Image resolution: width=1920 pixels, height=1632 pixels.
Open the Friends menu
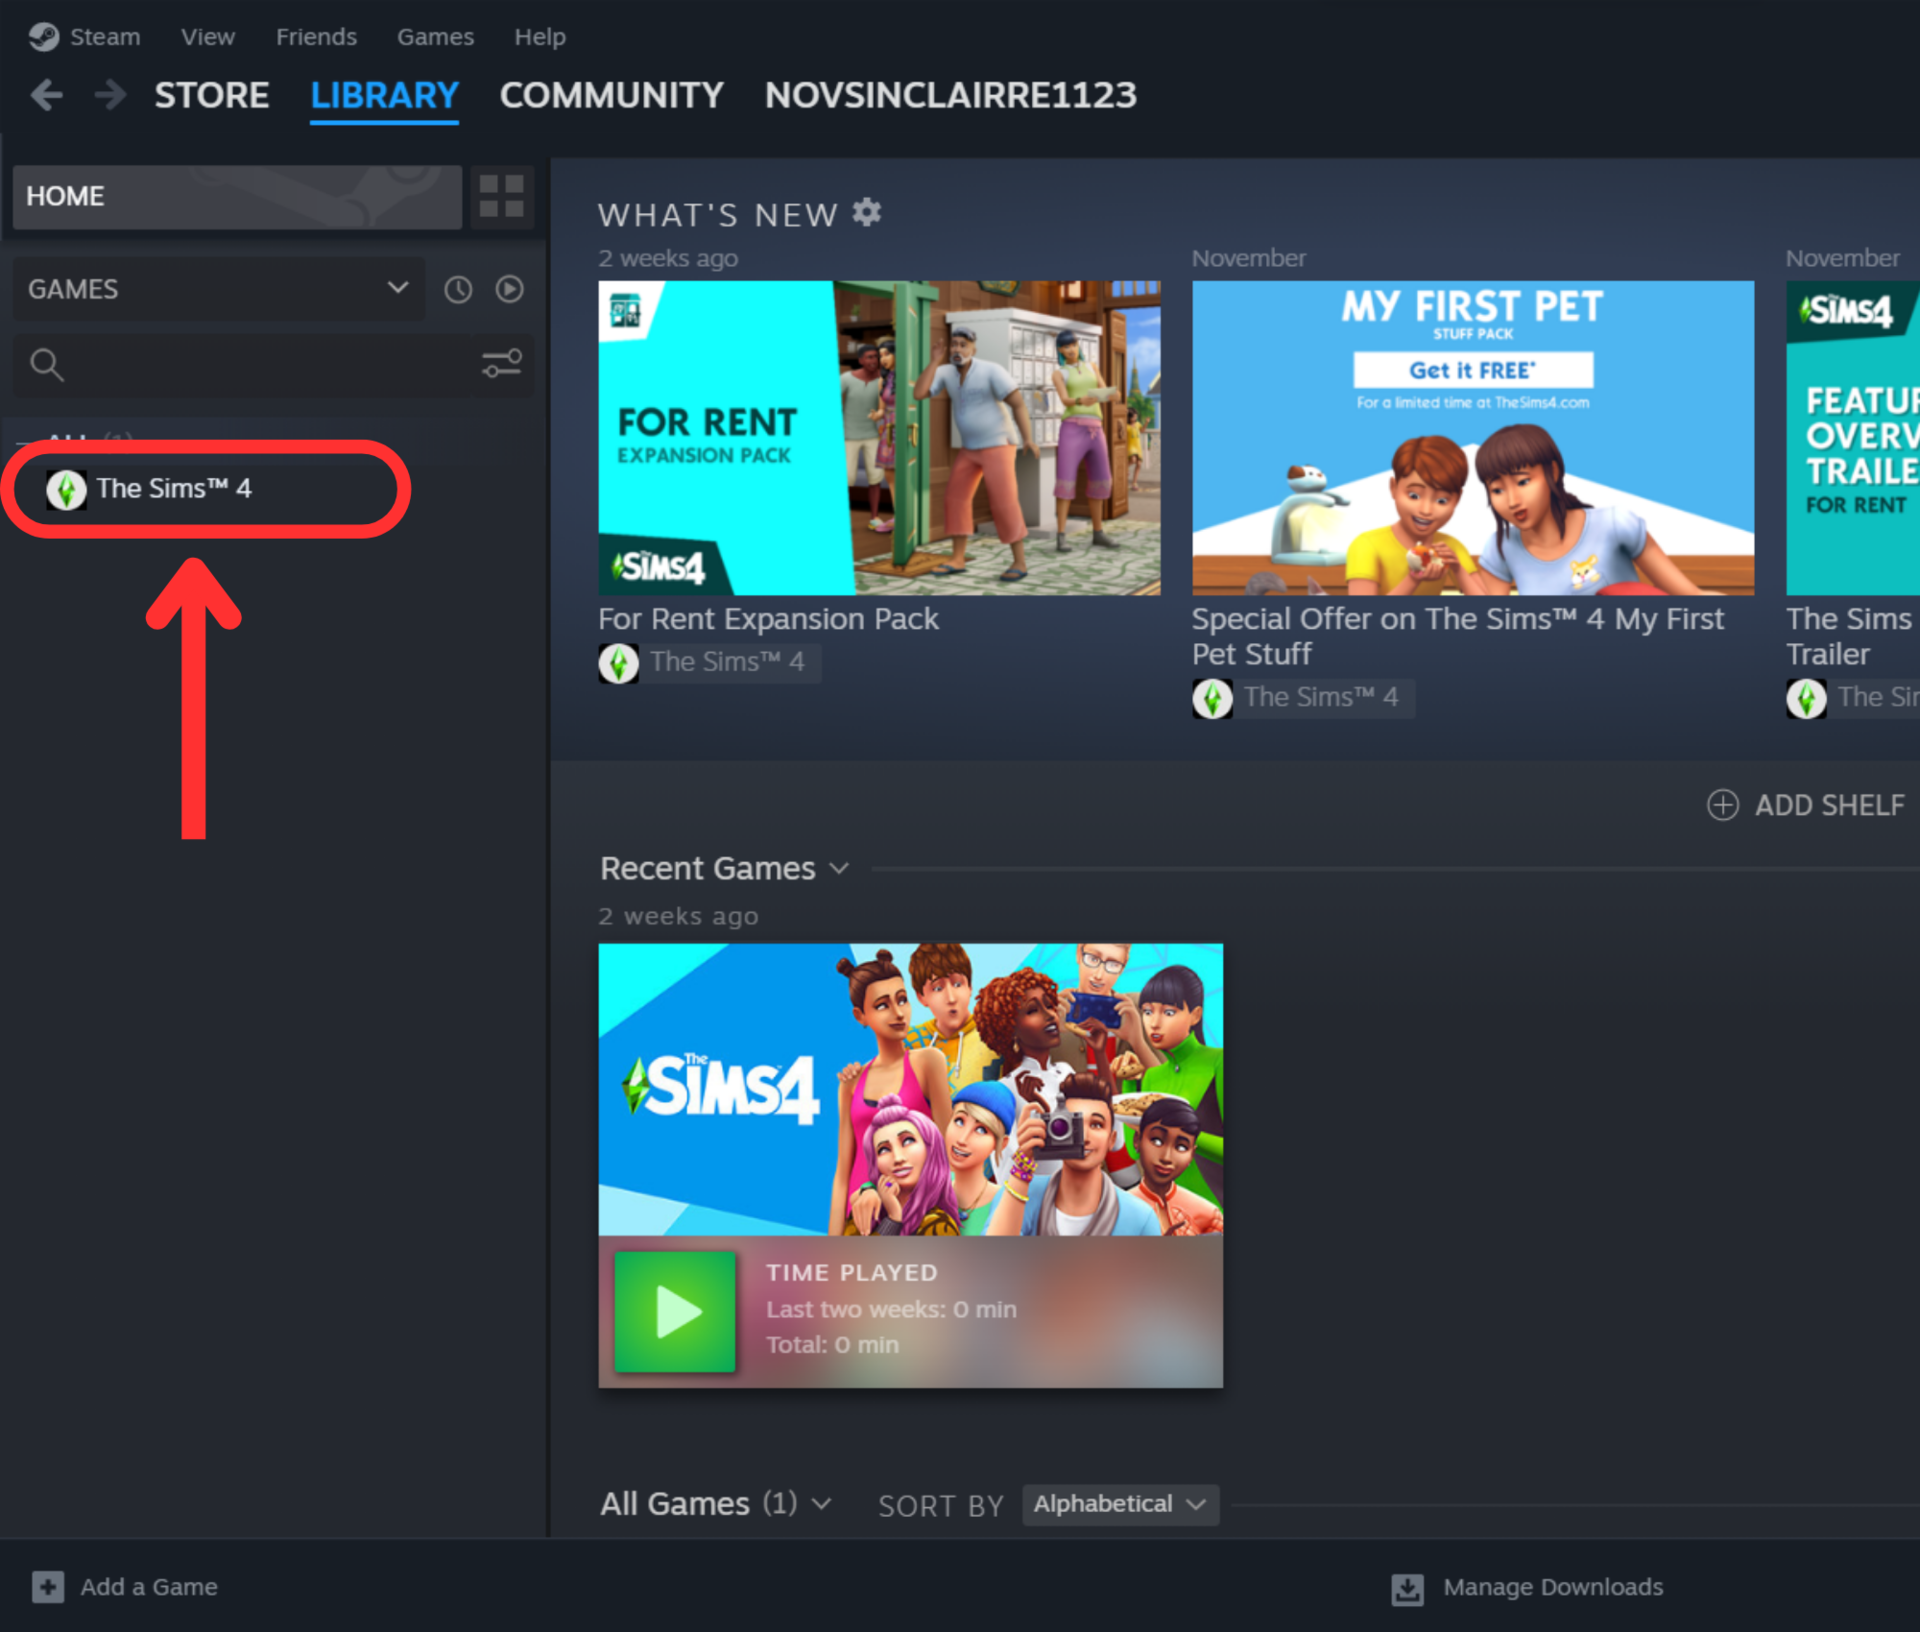[316, 37]
